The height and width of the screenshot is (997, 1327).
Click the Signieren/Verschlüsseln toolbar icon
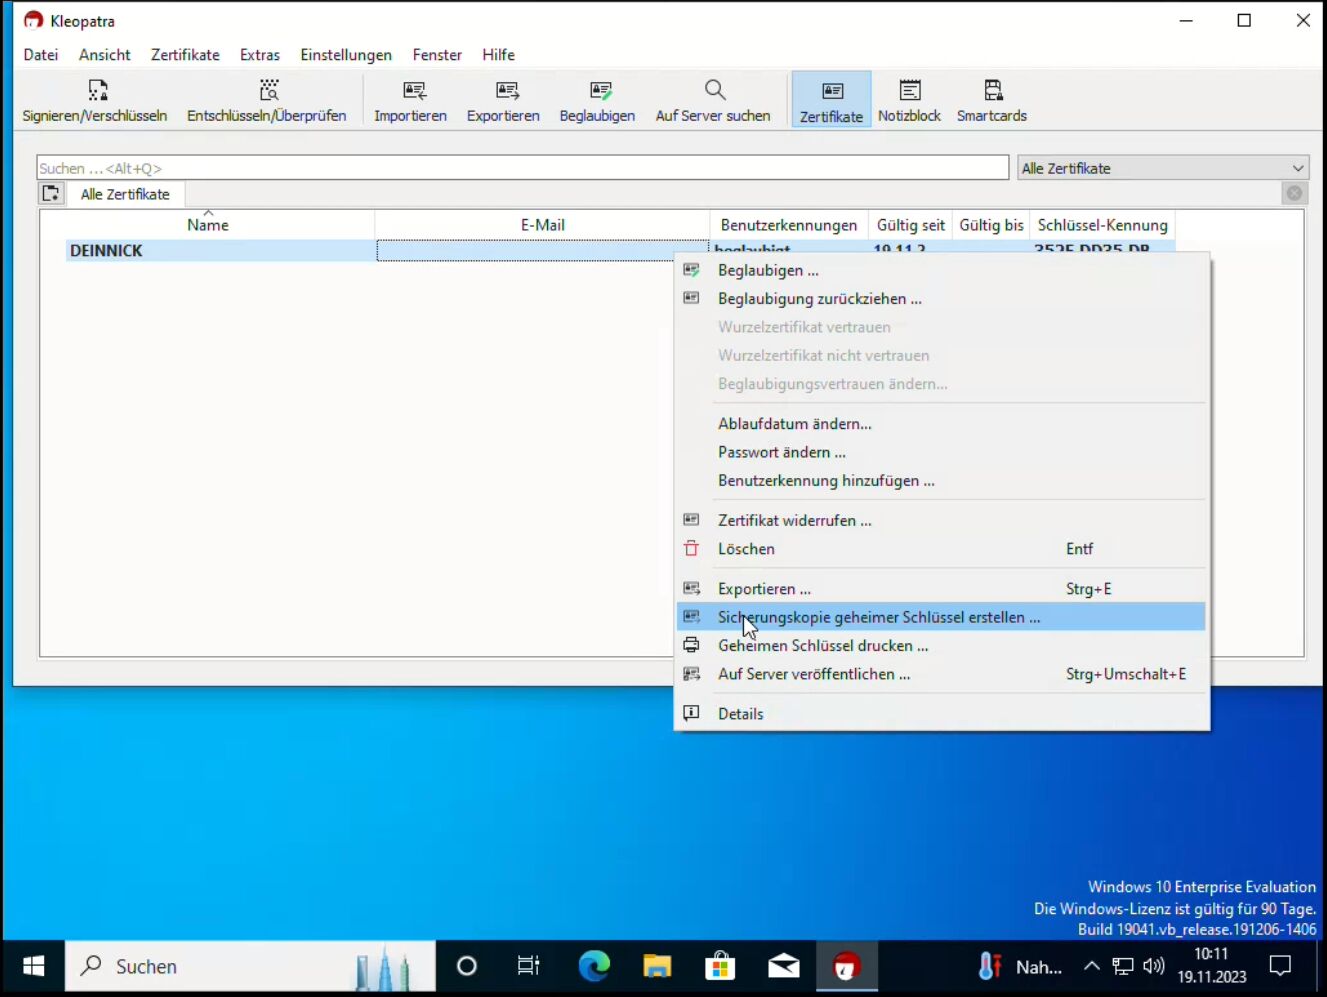96,100
